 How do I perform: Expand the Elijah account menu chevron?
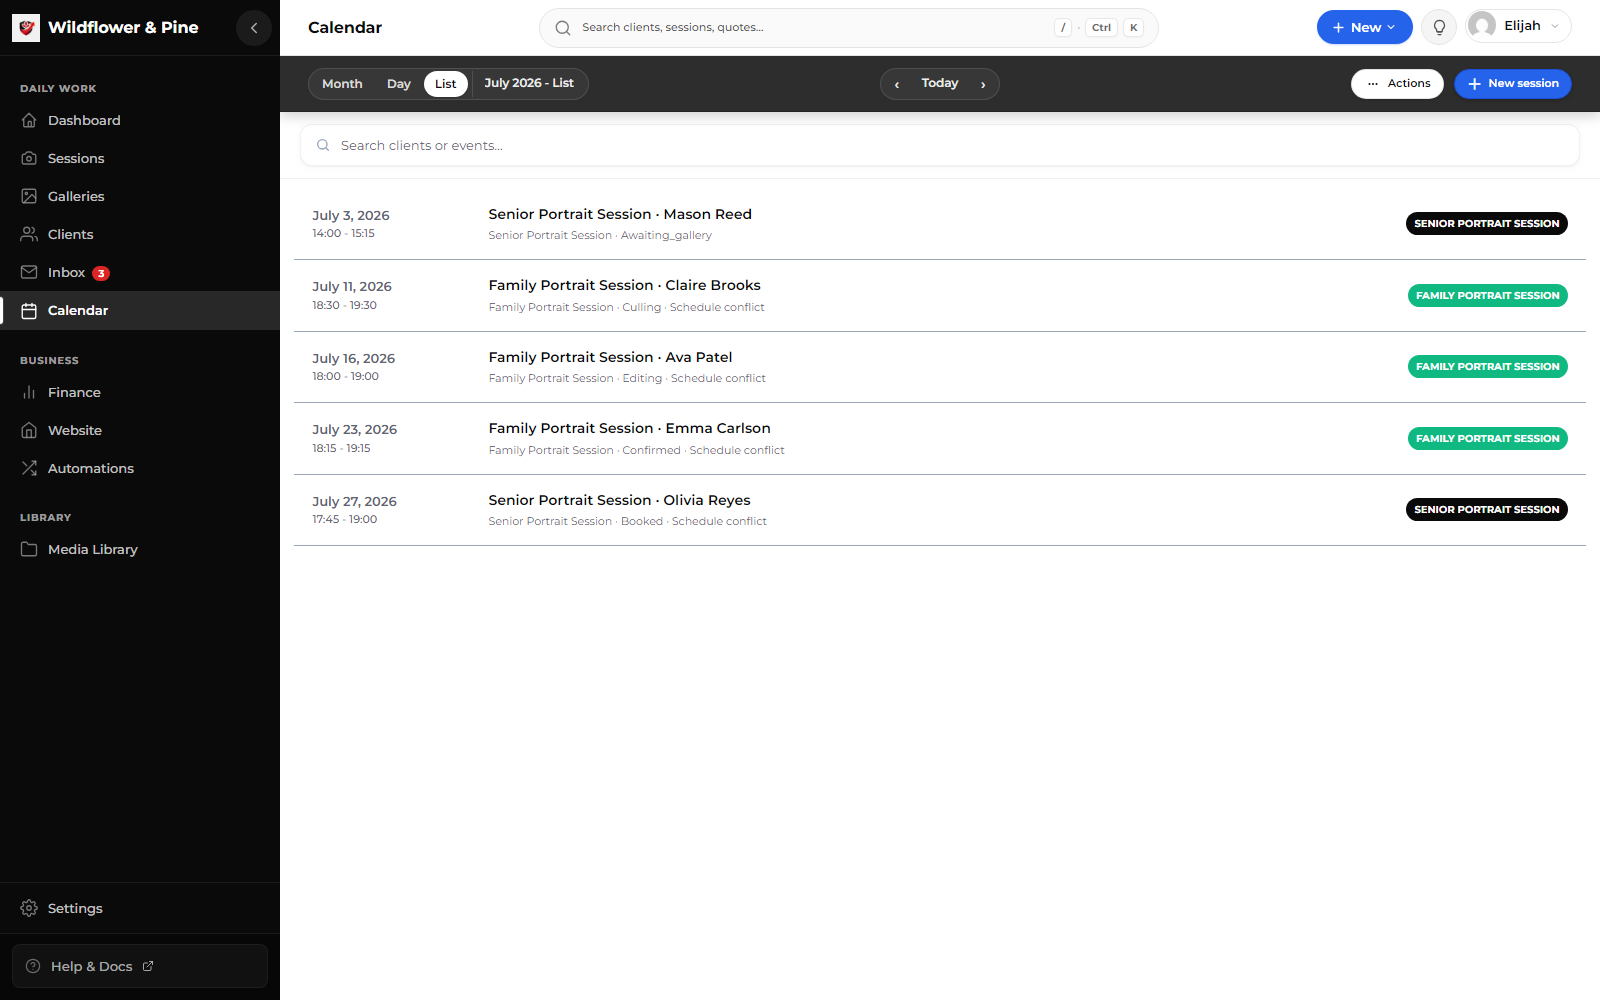pos(1555,26)
